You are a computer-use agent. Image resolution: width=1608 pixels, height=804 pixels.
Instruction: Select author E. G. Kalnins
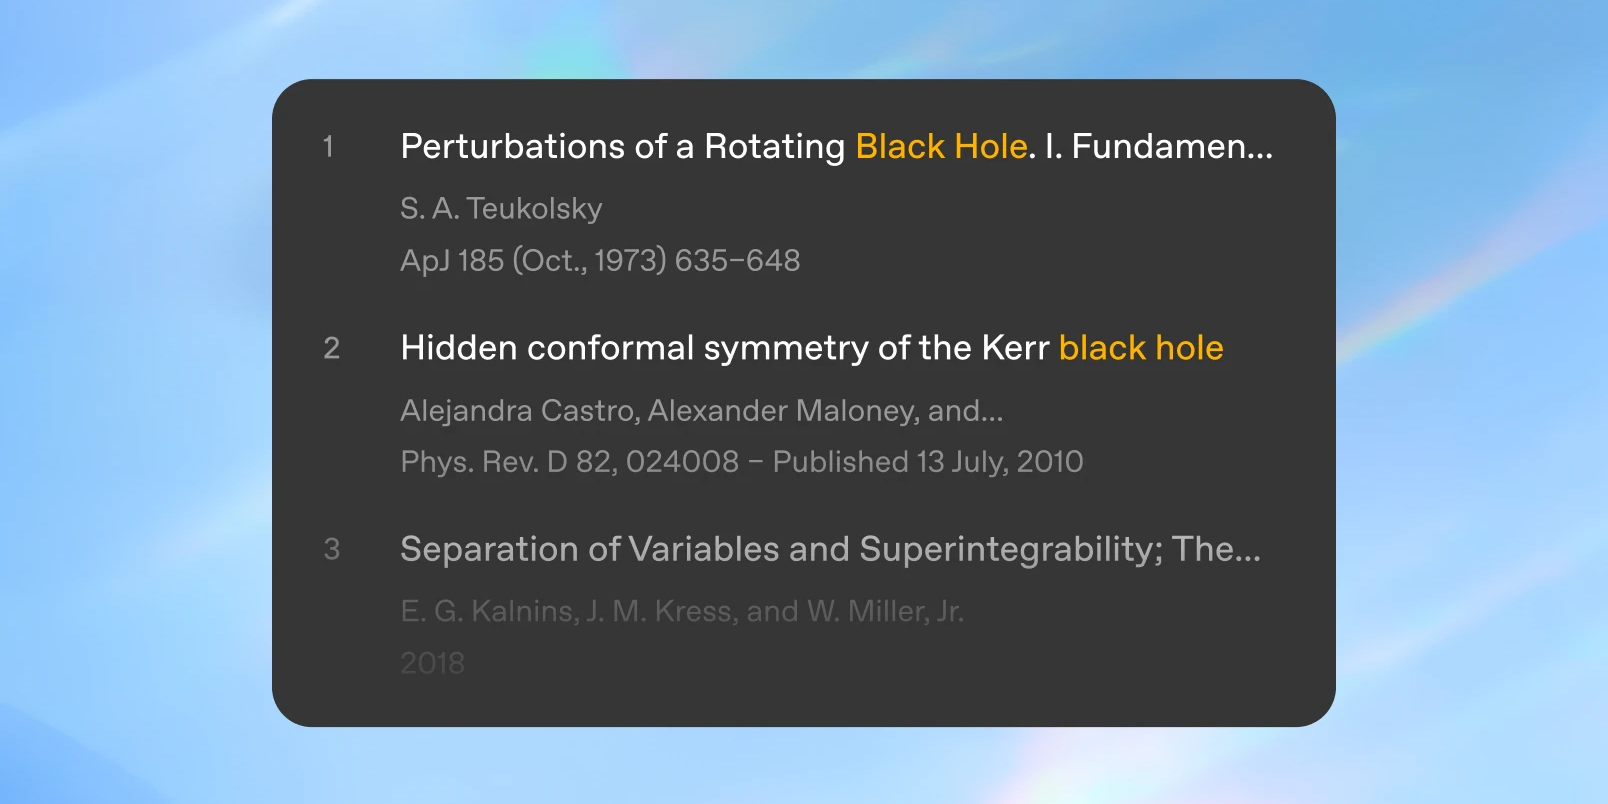[489, 611]
